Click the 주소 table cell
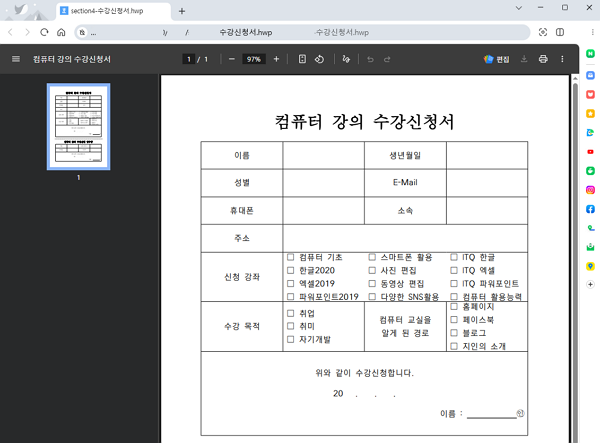 pos(242,238)
